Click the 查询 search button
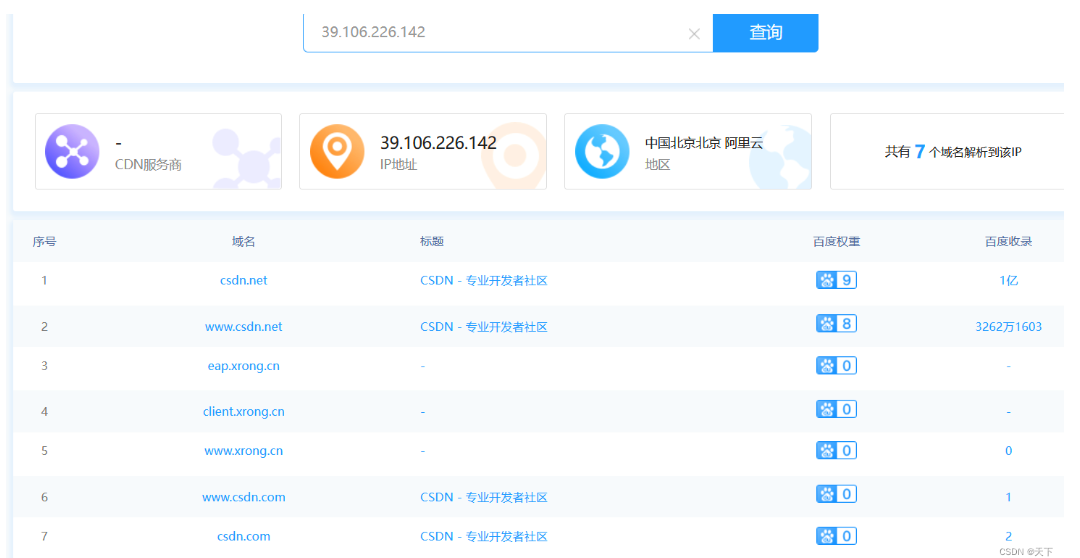Viewport: 1080px width, 558px height. click(x=765, y=32)
